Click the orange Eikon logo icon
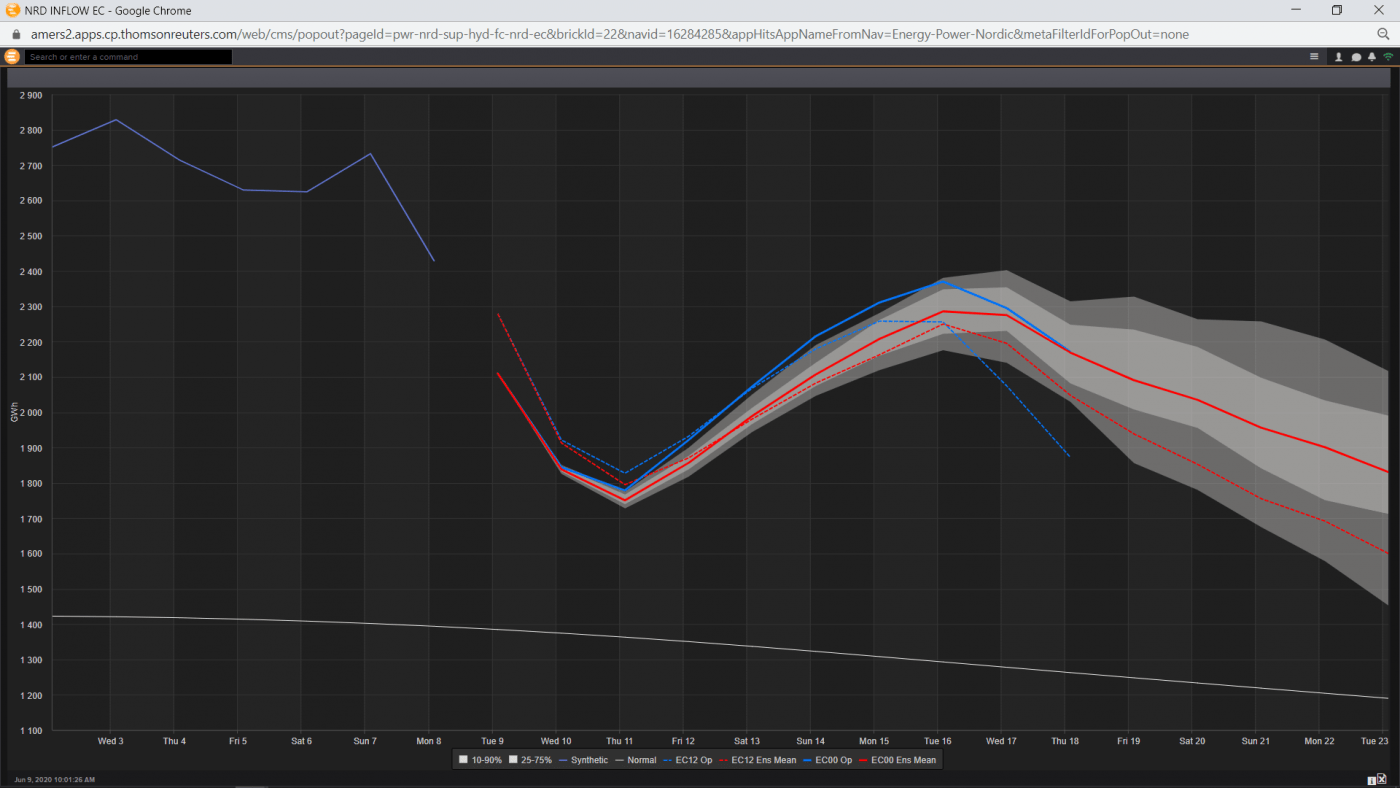1400x788 pixels. click(12, 57)
